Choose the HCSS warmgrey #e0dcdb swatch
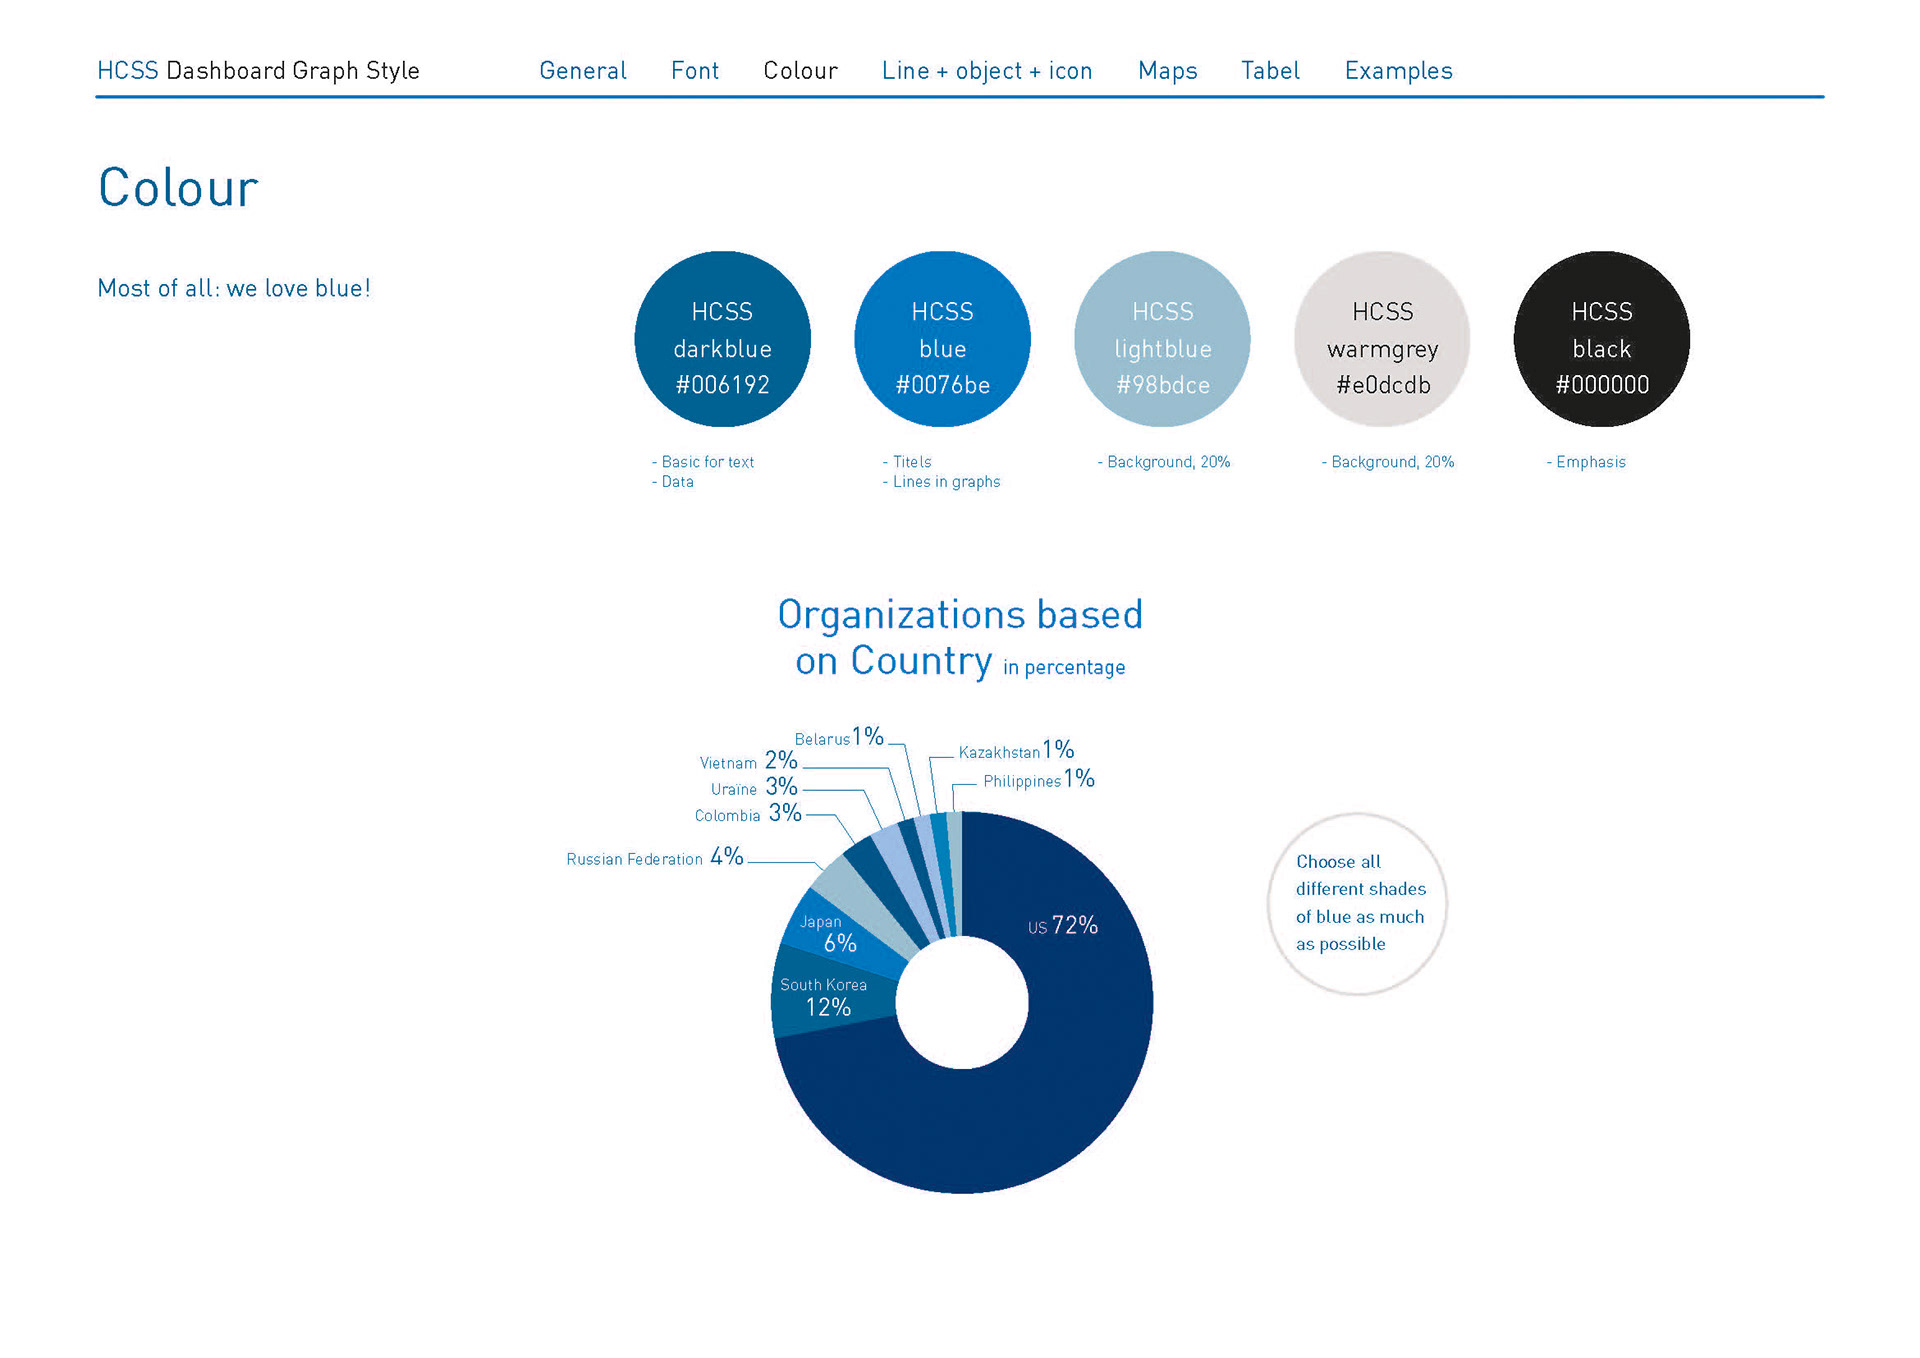The height and width of the screenshot is (1358, 1920). click(1382, 339)
